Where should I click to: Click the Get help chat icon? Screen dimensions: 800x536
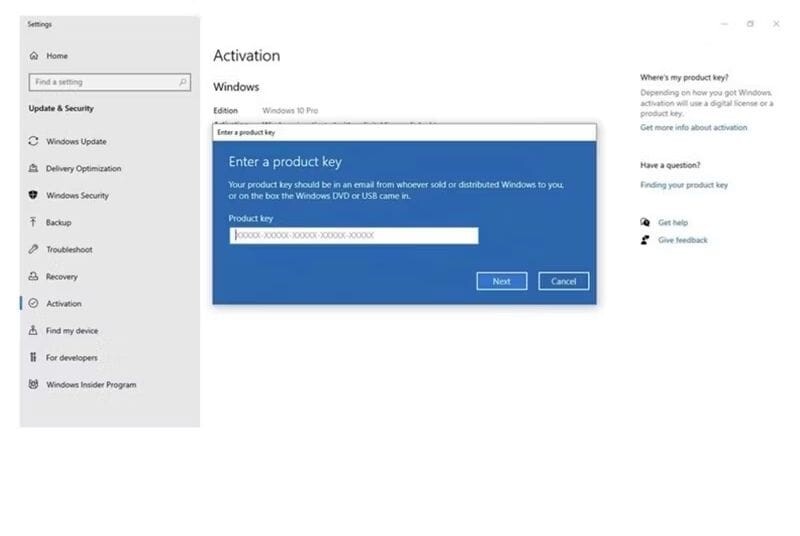(x=645, y=222)
